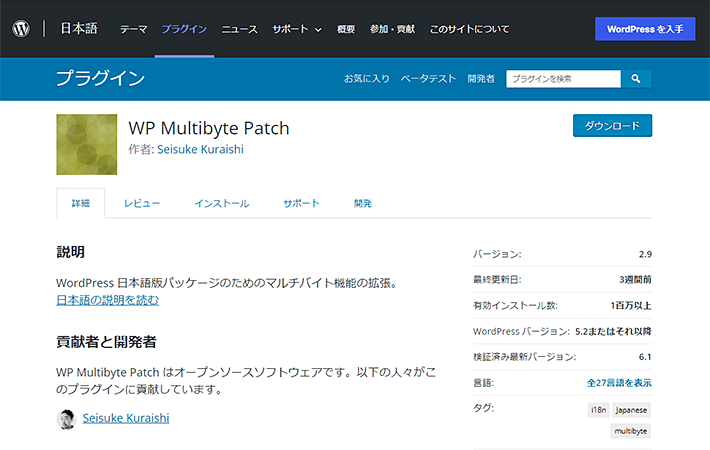
Task: Open the ベータテスト link
Action: 428,79
